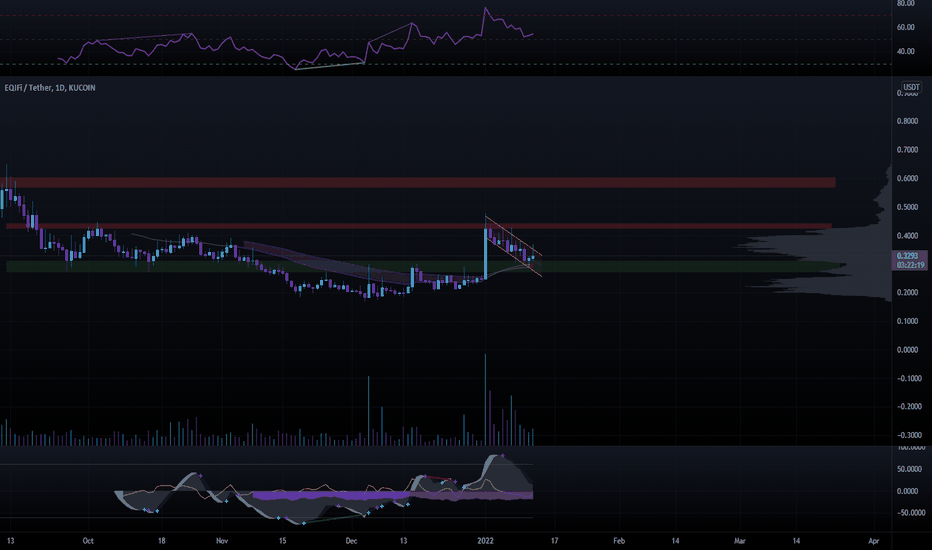Image resolution: width=932 pixels, height=550 pixels.
Task: Click the 15 date label on time axis
Action: (282, 540)
